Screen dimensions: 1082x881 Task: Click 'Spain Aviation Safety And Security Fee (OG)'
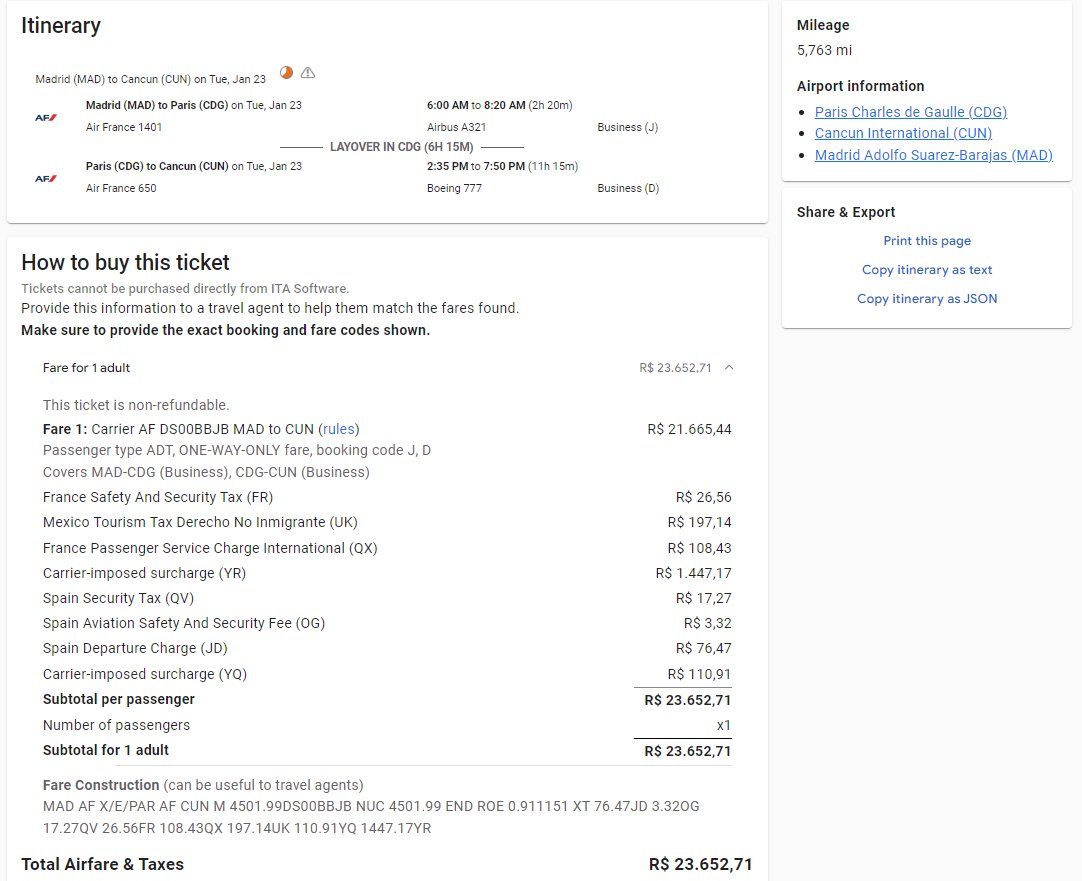coord(184,623)
